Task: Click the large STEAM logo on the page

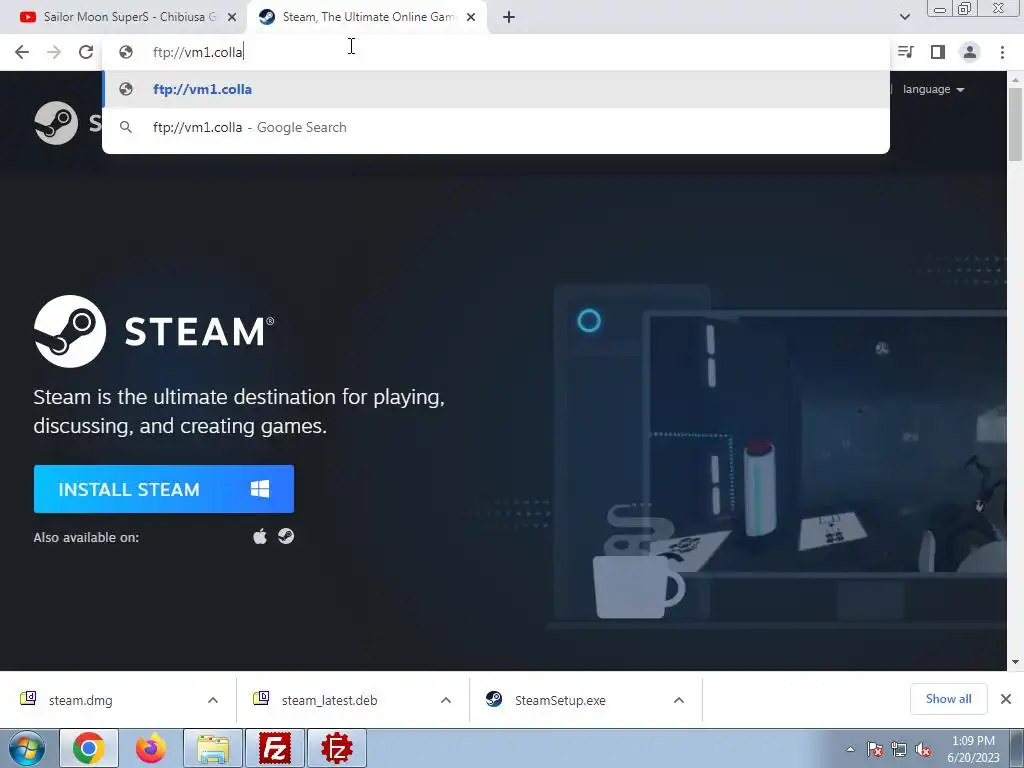Action: tap(154, 331)
